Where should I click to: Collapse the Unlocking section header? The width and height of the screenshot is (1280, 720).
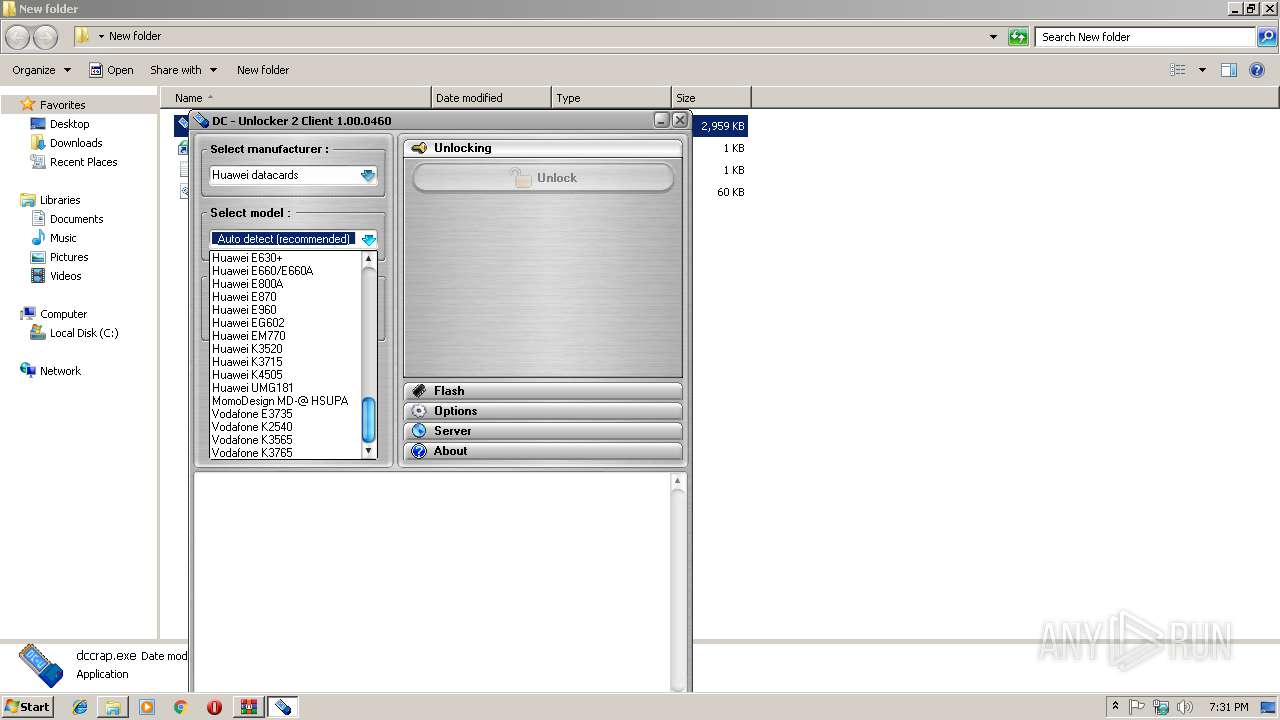(543, 148)
